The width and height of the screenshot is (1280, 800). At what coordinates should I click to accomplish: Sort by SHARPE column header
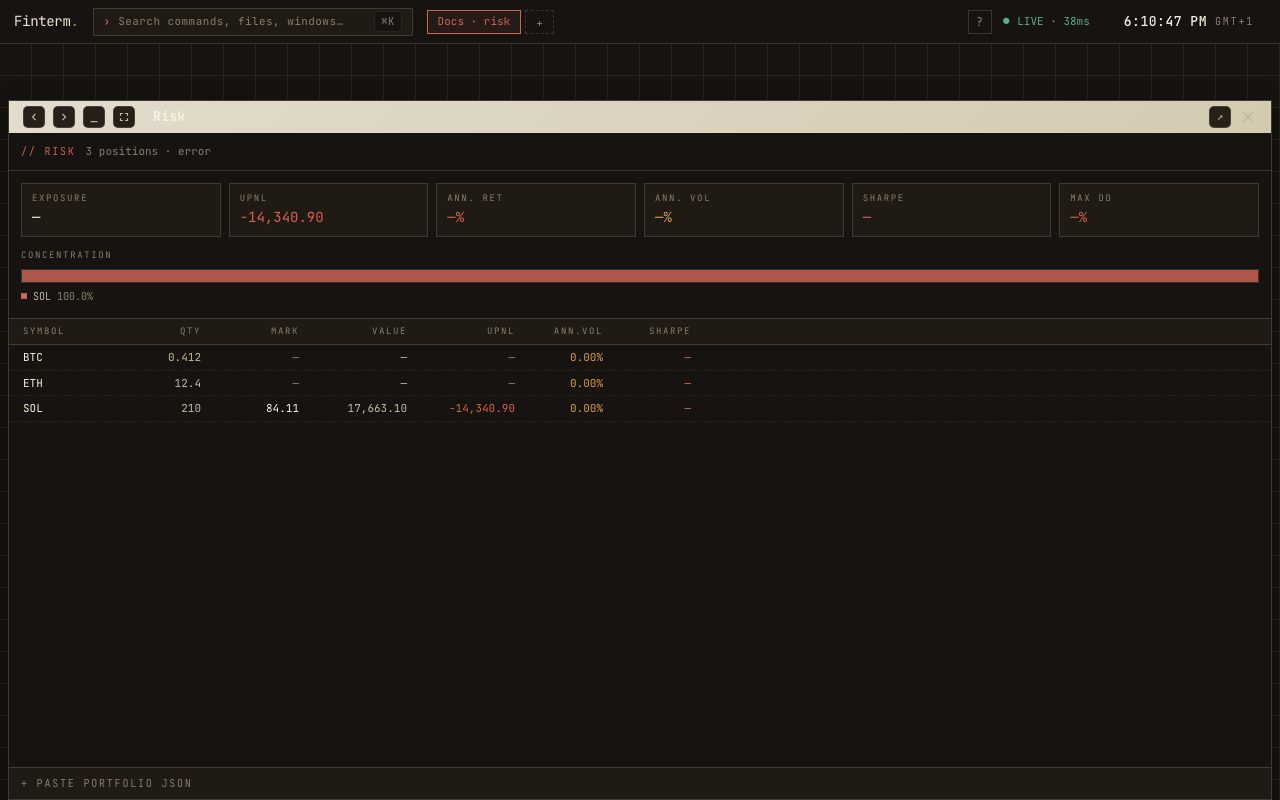point(670,332)
